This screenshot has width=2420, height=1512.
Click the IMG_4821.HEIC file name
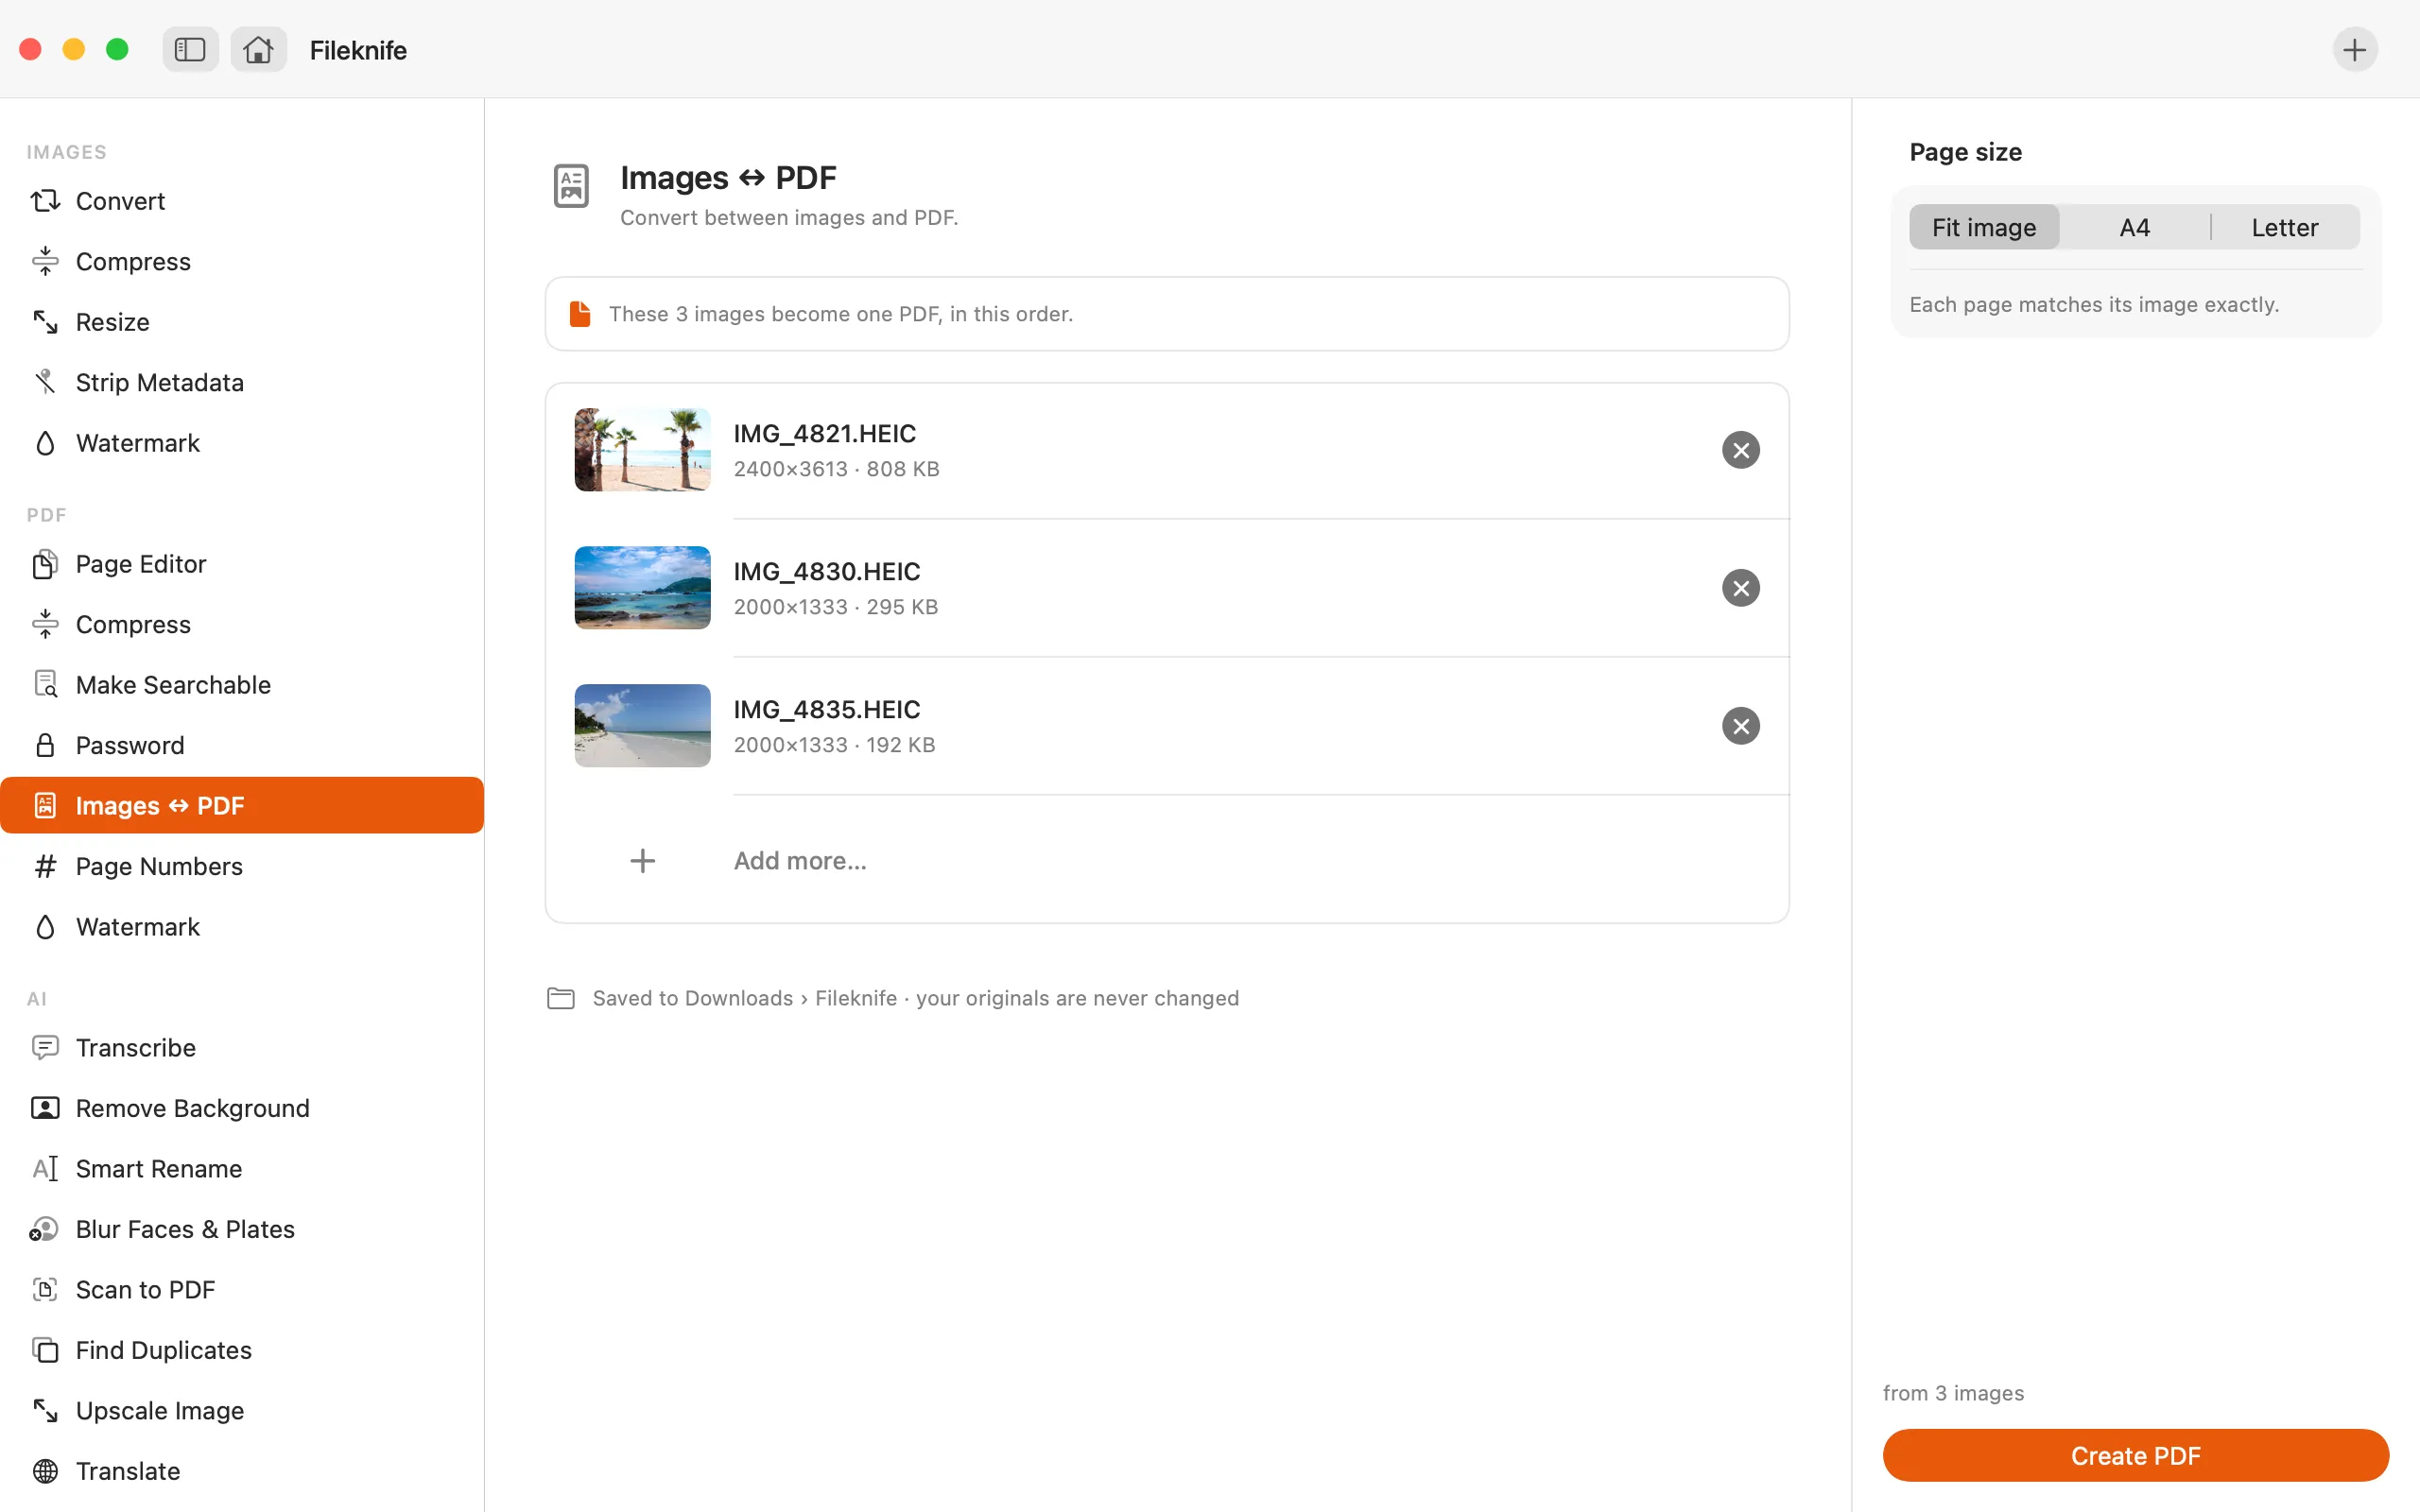(825, 433)
